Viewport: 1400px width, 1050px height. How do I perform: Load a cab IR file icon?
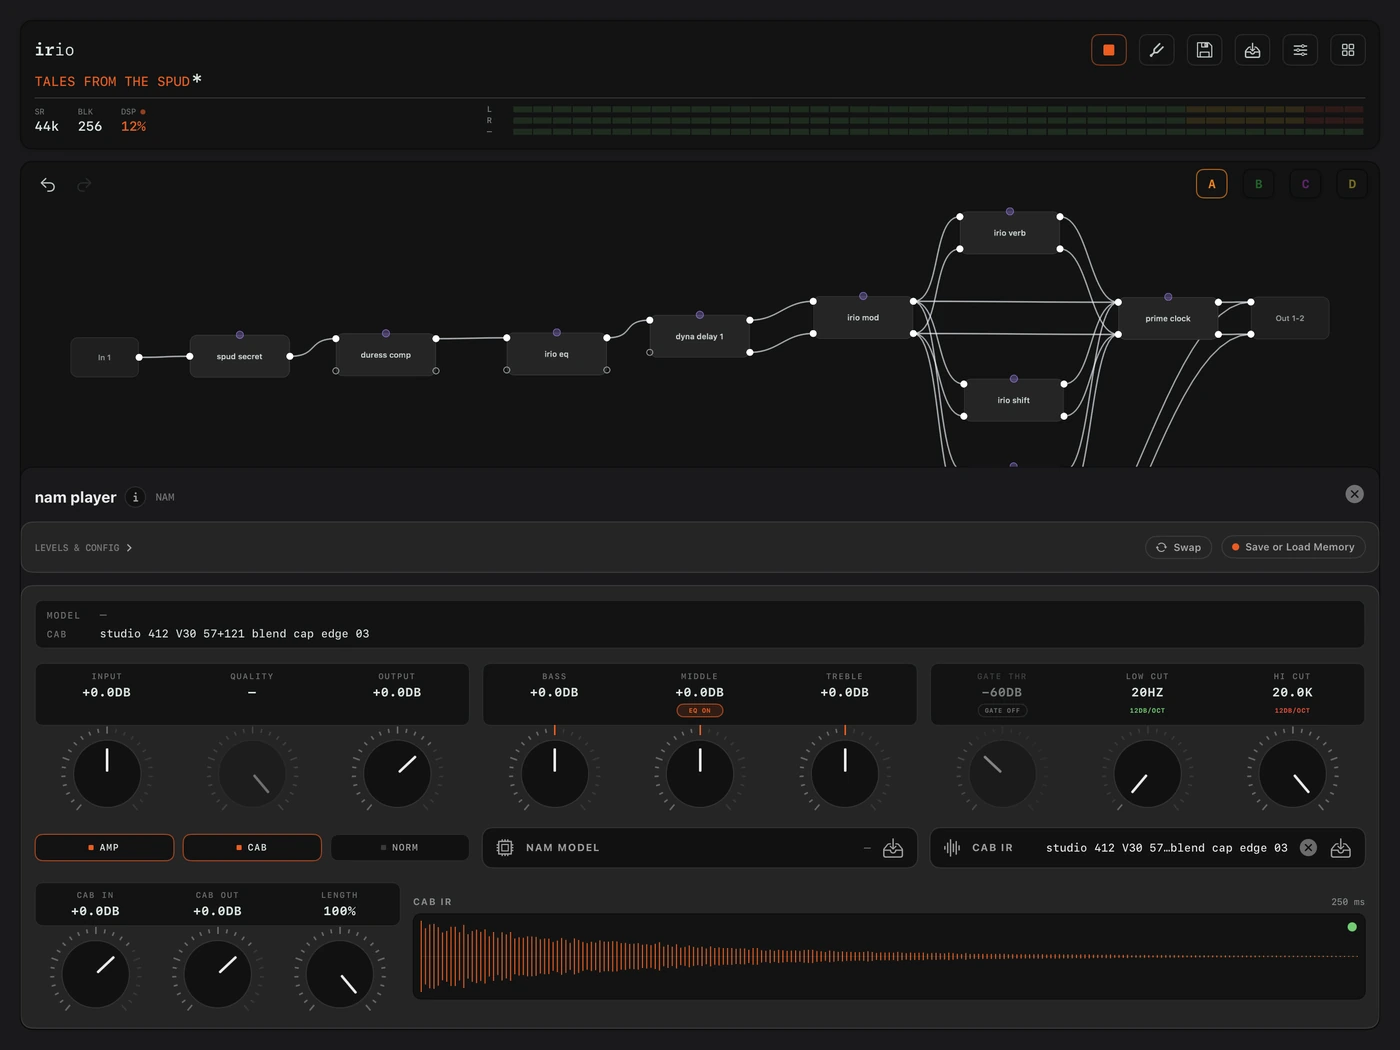[1341, 848]
